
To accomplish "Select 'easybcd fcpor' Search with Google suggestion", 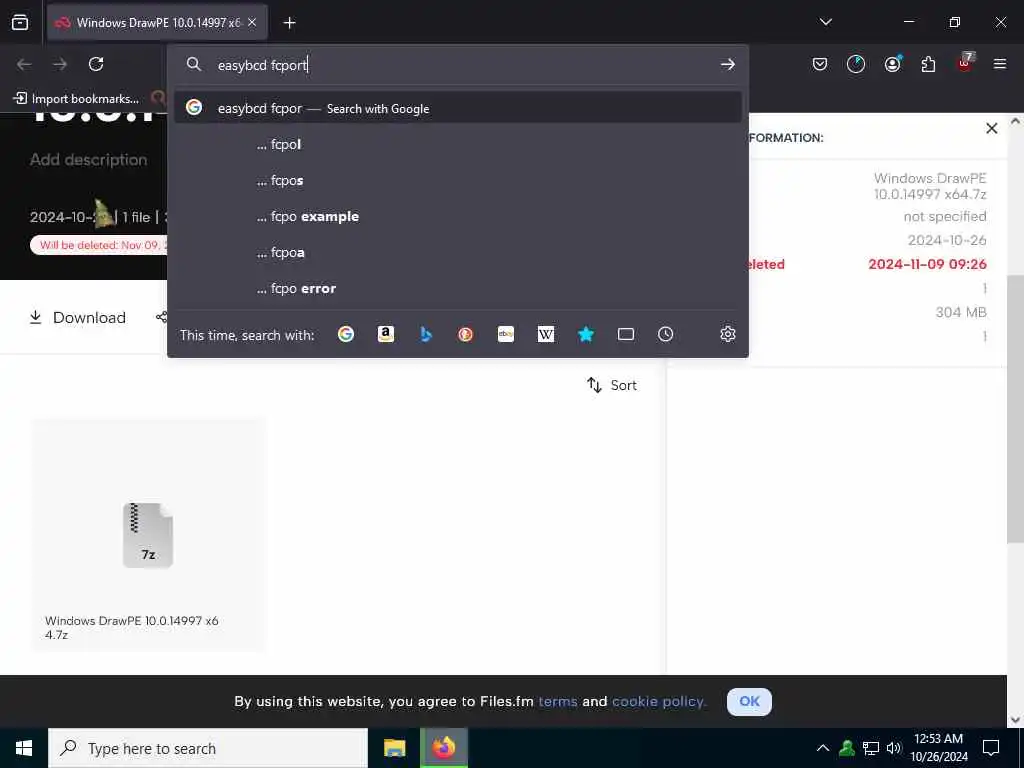I will (x=457, y=108).
